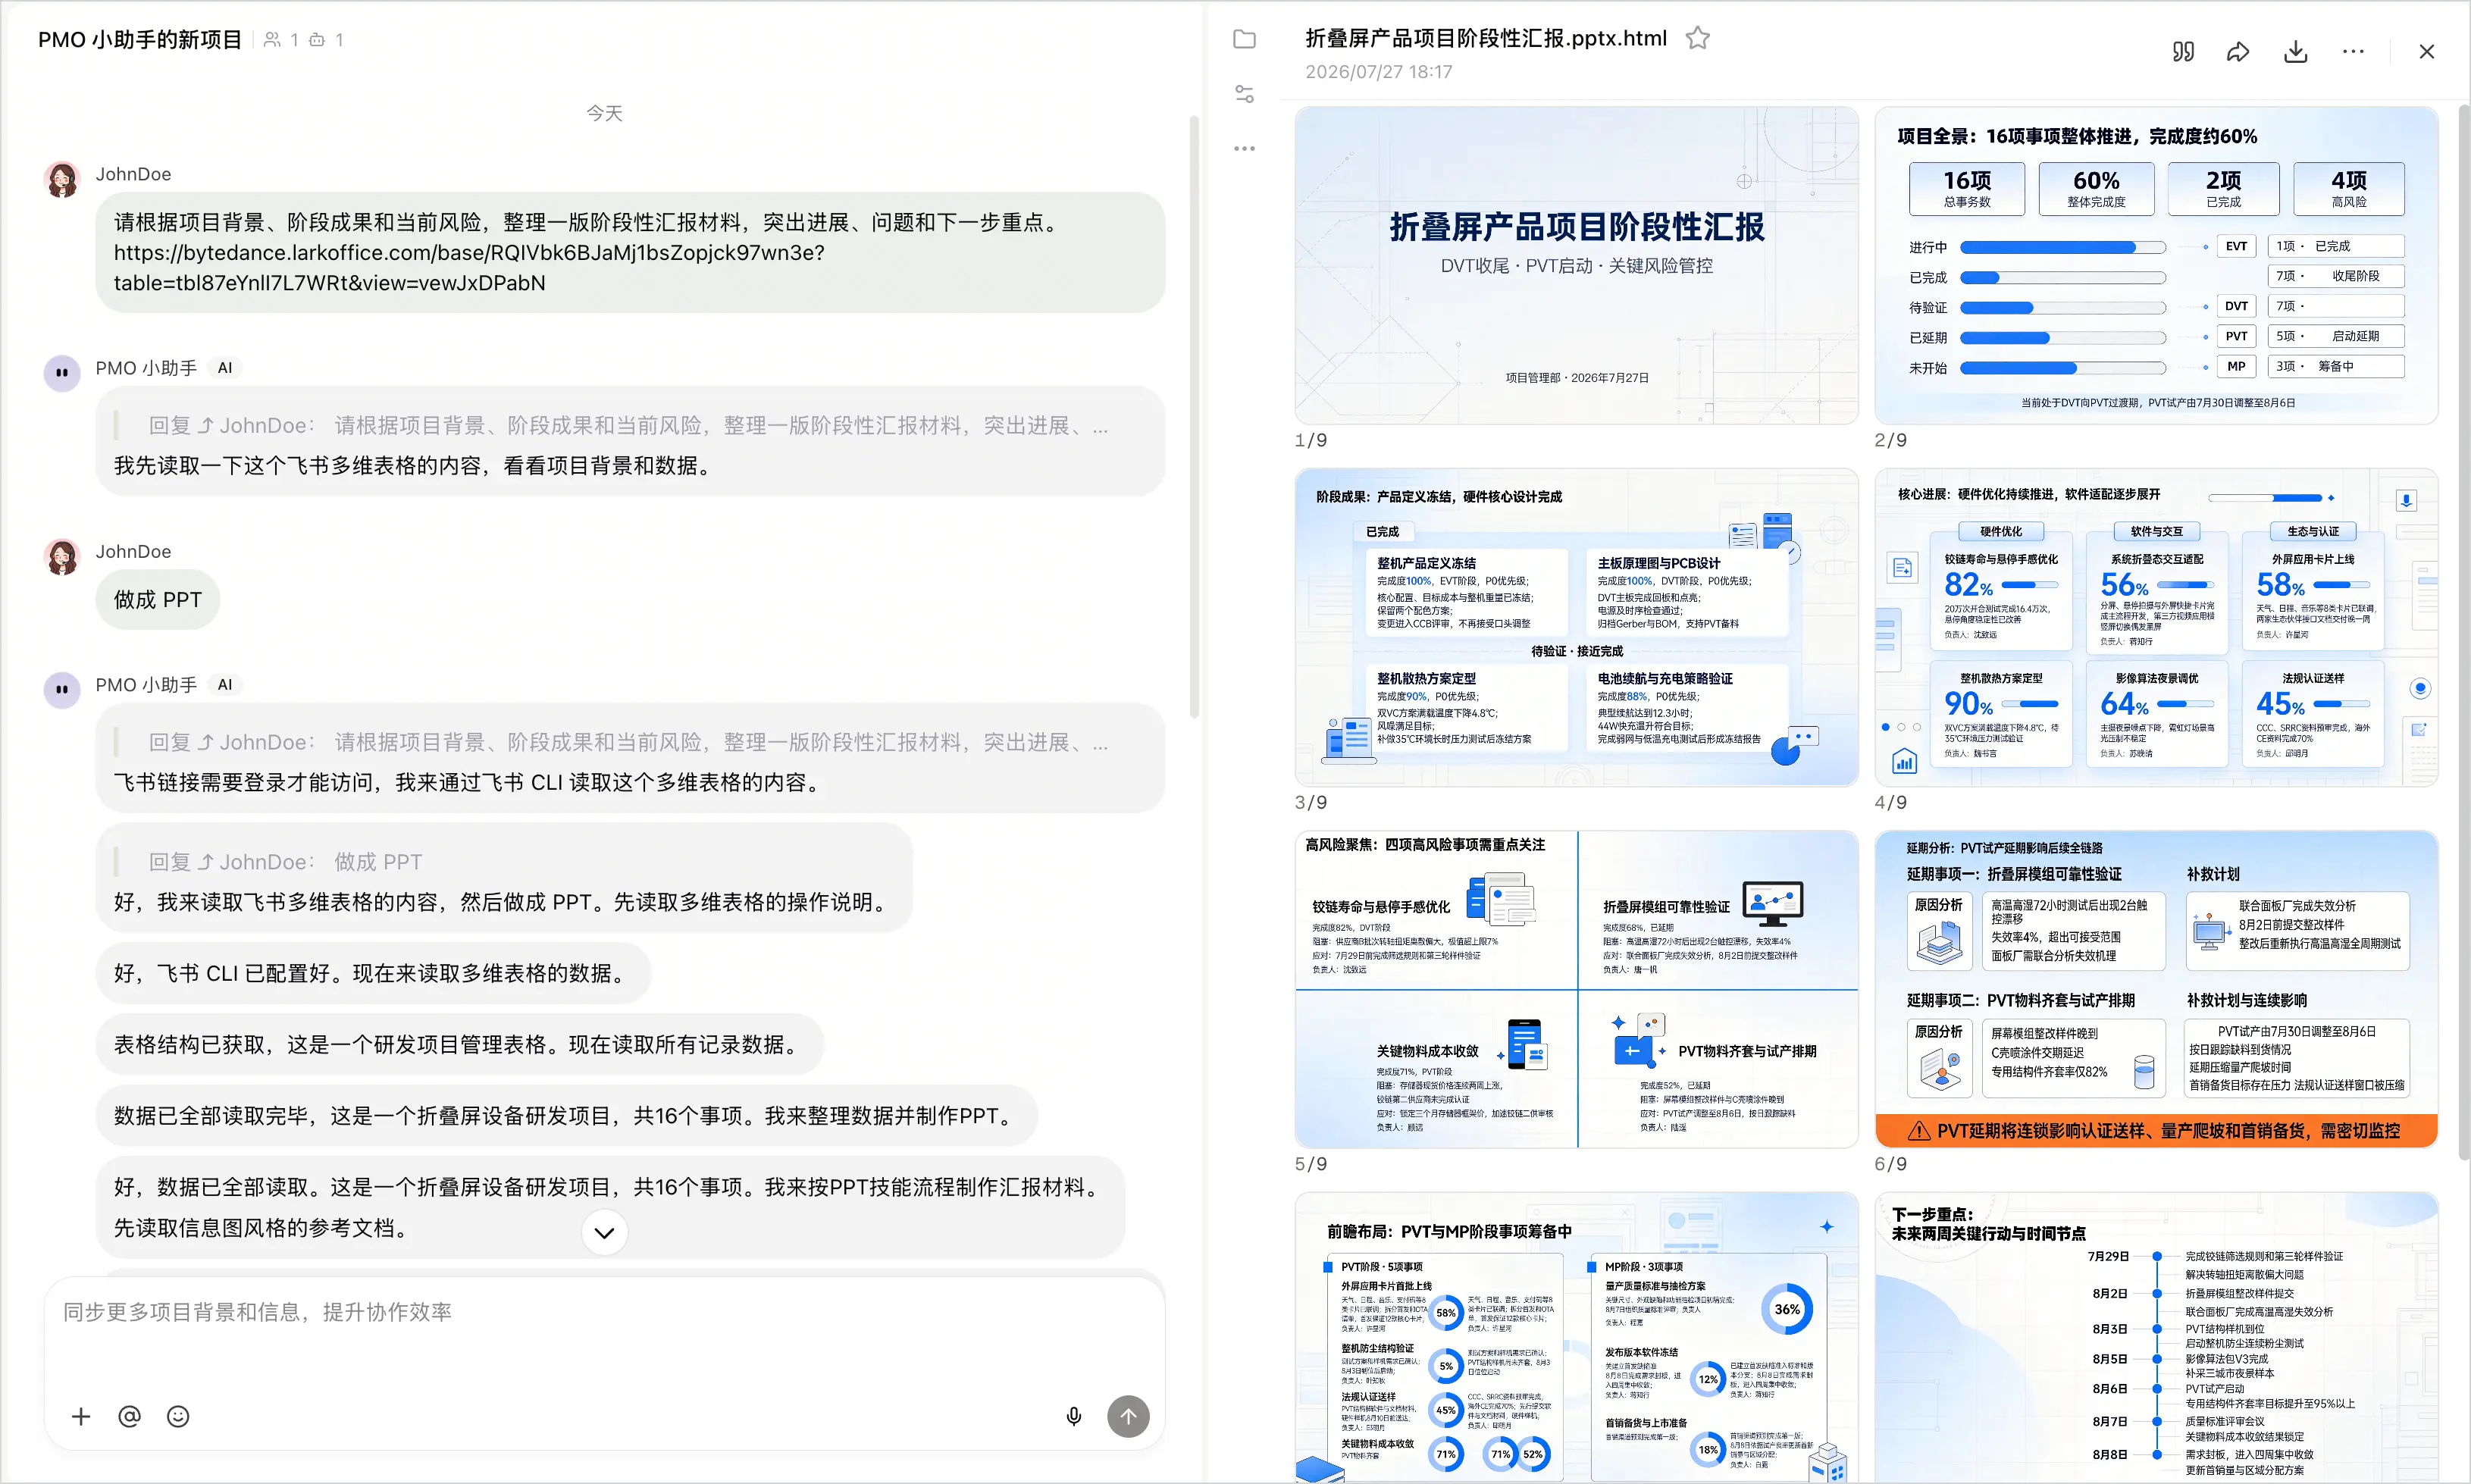Open the preview header more menu
Viewport: 2471px width, 1484px height.
point(2353,51)
